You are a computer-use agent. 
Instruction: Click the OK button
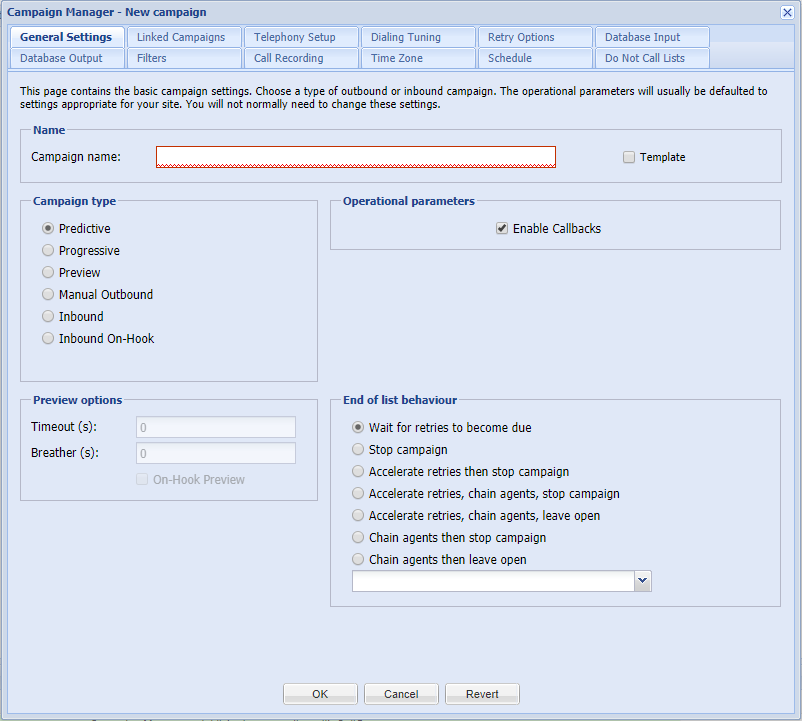(320, 694)
